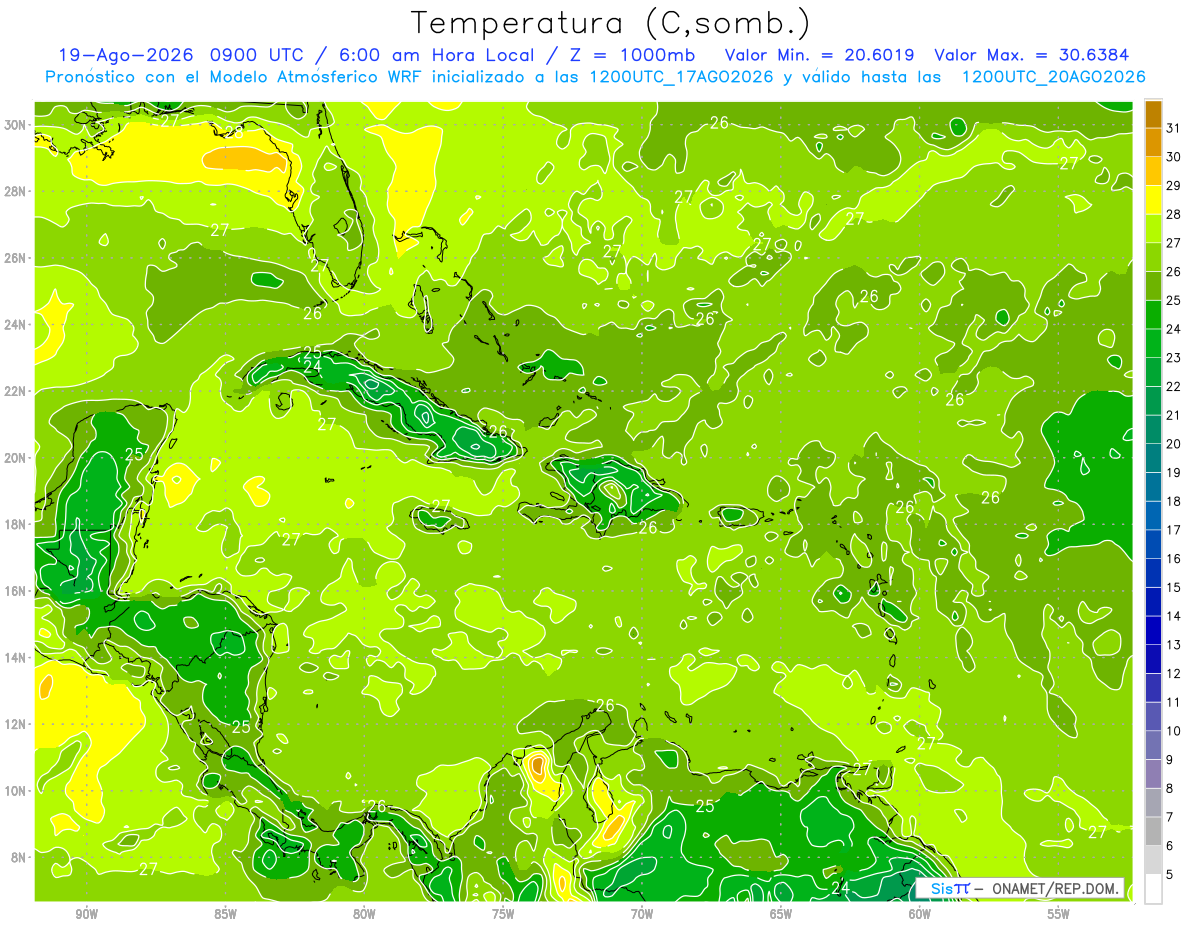The image size is (1200, 927).
Task: Pick the yellow legend swatch between 28 and 29
Action: [1153, 199]
